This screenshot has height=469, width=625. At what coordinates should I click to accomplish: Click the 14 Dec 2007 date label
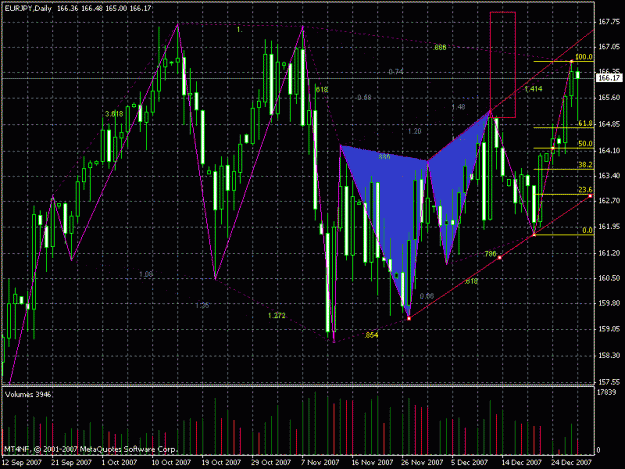pos(521,462)
